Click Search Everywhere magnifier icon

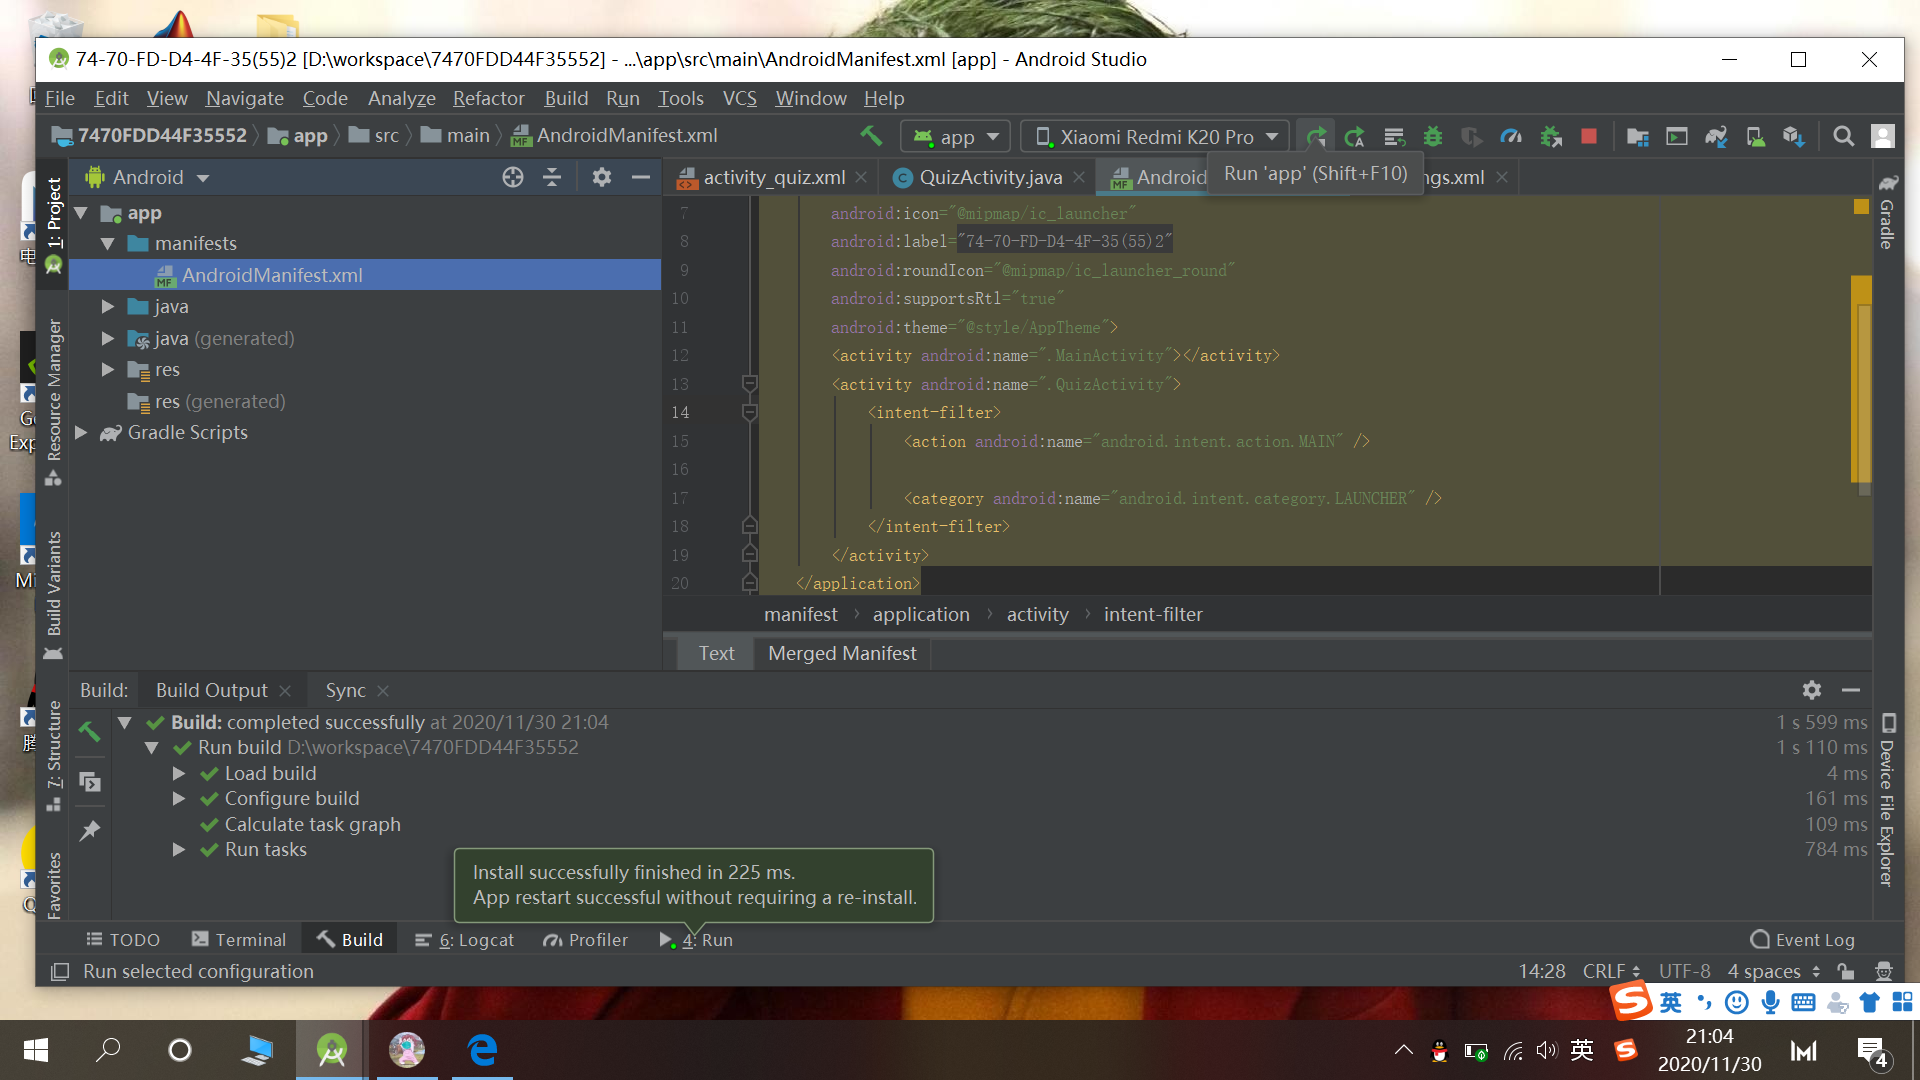coord(1843,137)
